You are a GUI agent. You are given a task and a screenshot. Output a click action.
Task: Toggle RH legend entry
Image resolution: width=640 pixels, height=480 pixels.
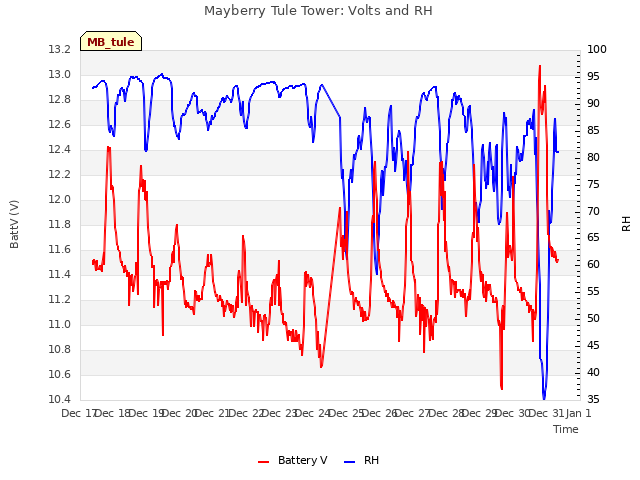tap(362, 460)
